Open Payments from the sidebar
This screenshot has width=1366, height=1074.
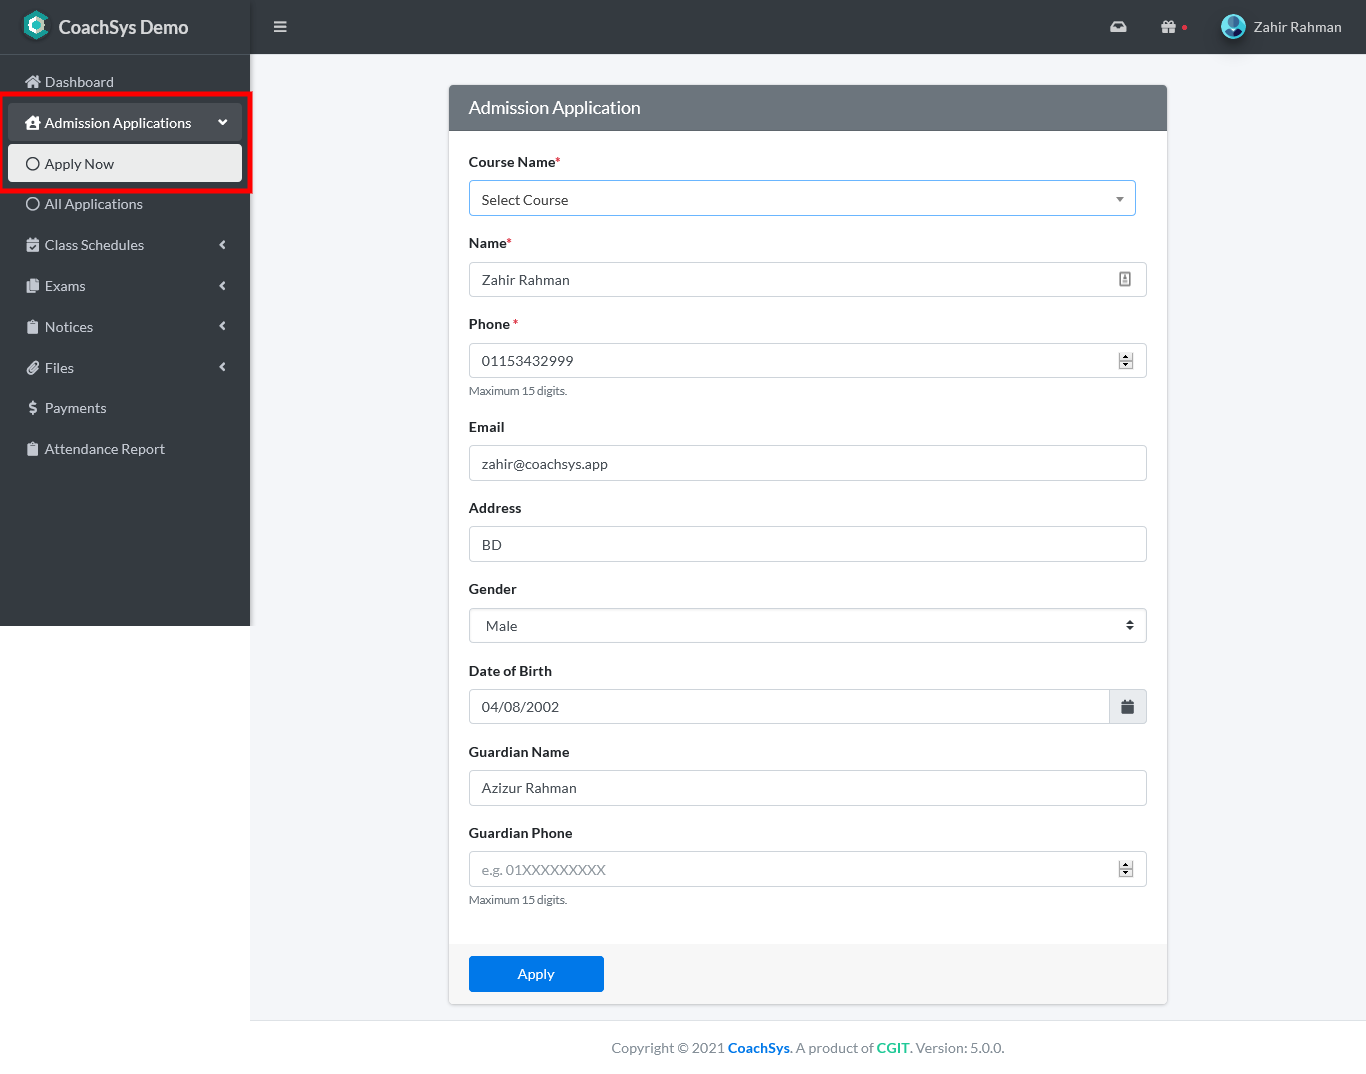(75, 408)
